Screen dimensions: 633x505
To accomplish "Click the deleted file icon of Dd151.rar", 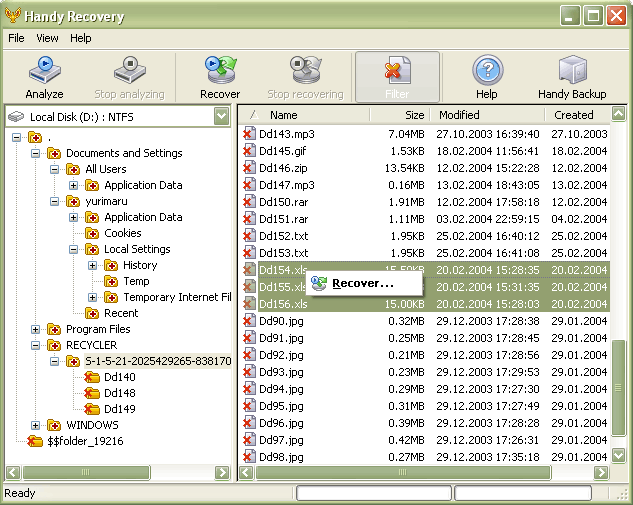I will tap(249, 218).
